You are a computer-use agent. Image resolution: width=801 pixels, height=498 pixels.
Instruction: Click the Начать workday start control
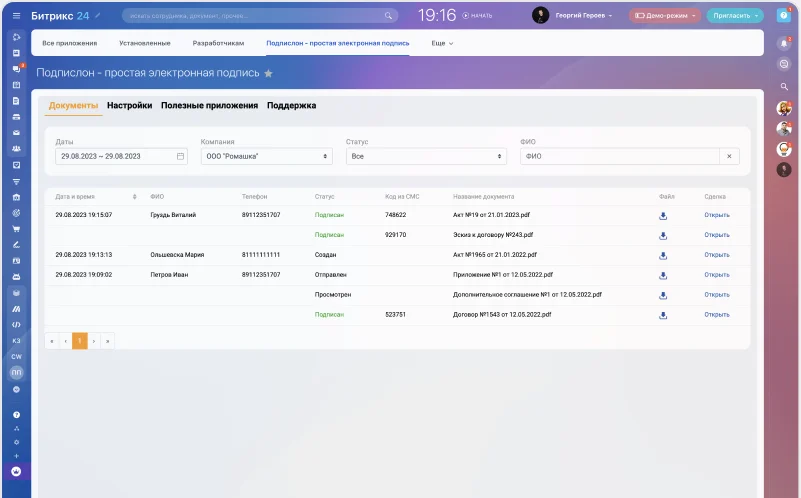[477, 16]
